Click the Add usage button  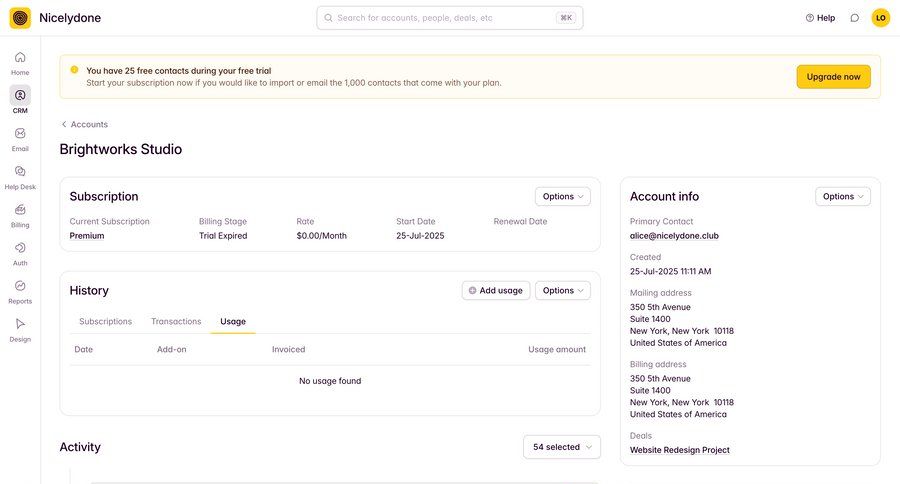[496, 291]
